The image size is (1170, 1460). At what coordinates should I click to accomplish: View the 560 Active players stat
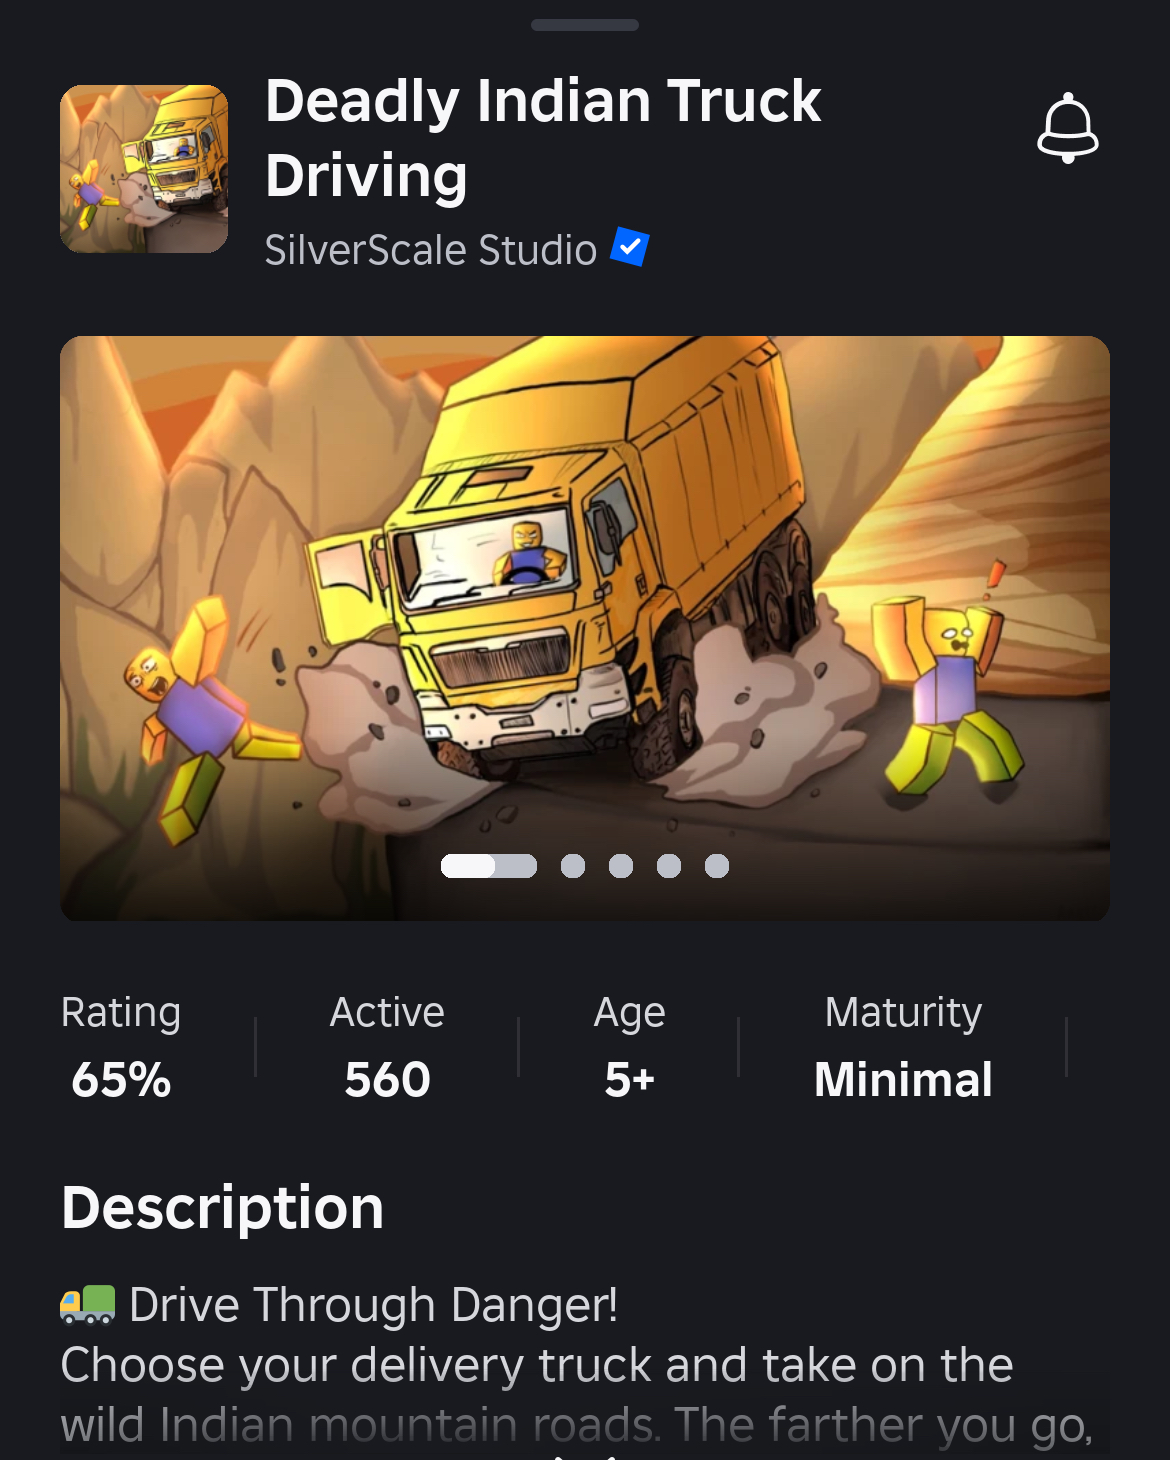(387, 1047)
